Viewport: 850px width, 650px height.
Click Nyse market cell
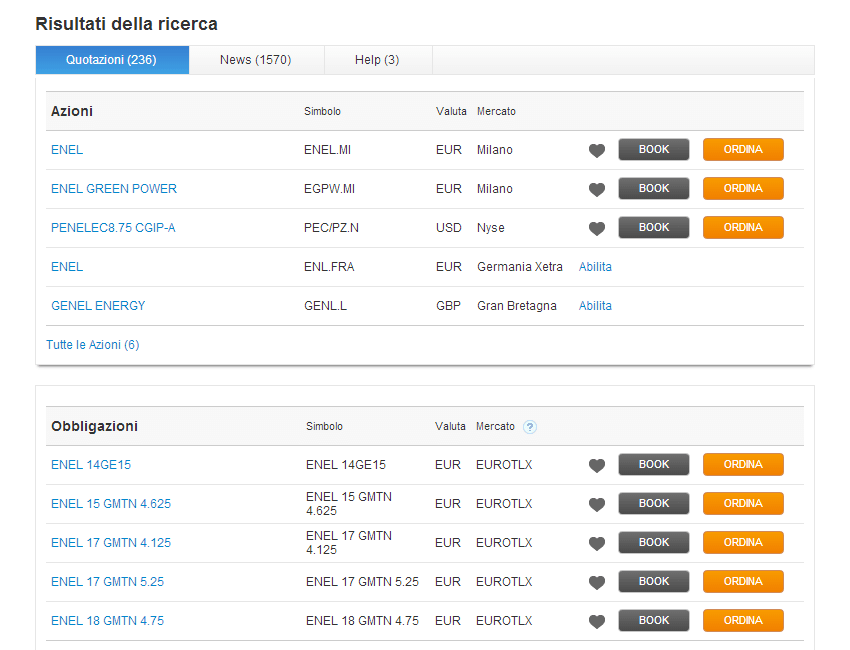491,228
